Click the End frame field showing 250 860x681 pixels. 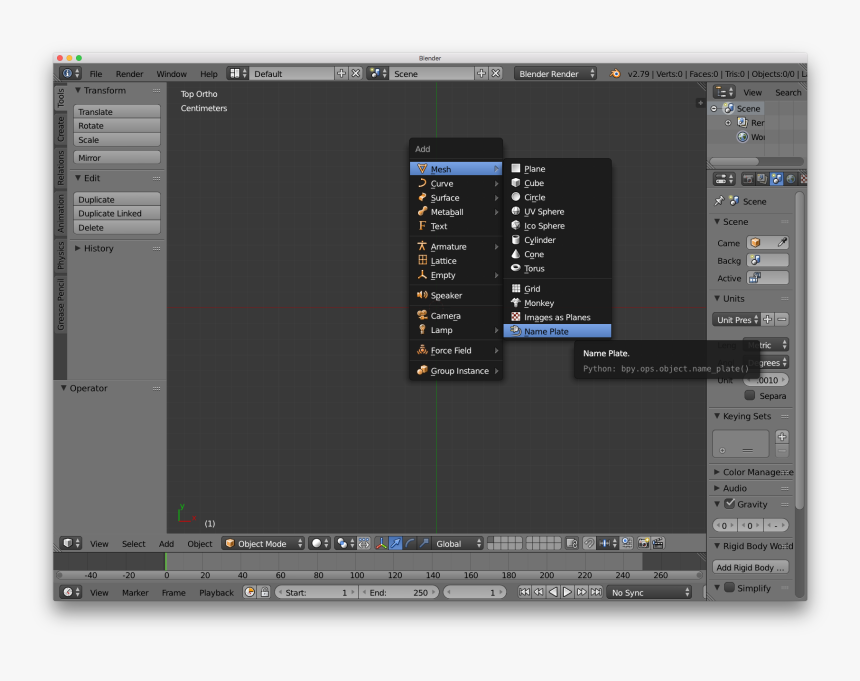point(399,592)
